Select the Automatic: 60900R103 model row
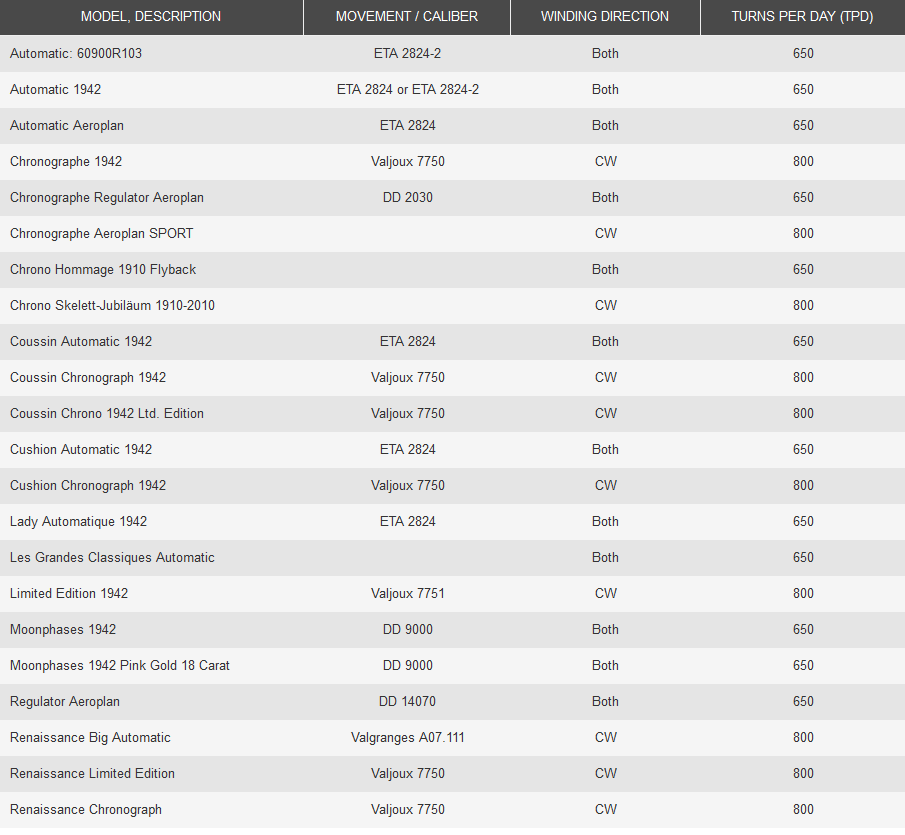The height and width of the screenshot is (835, 905). click(76, 54)
